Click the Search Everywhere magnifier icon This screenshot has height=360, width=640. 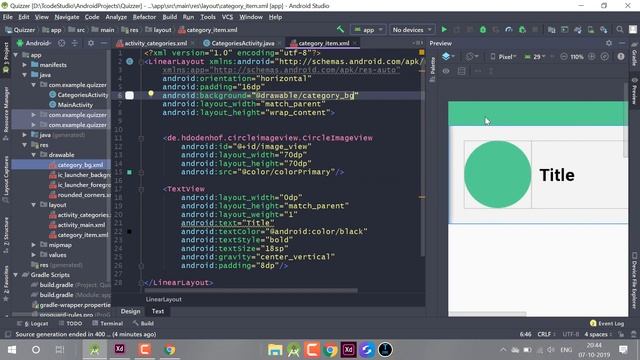coord(620,29)
